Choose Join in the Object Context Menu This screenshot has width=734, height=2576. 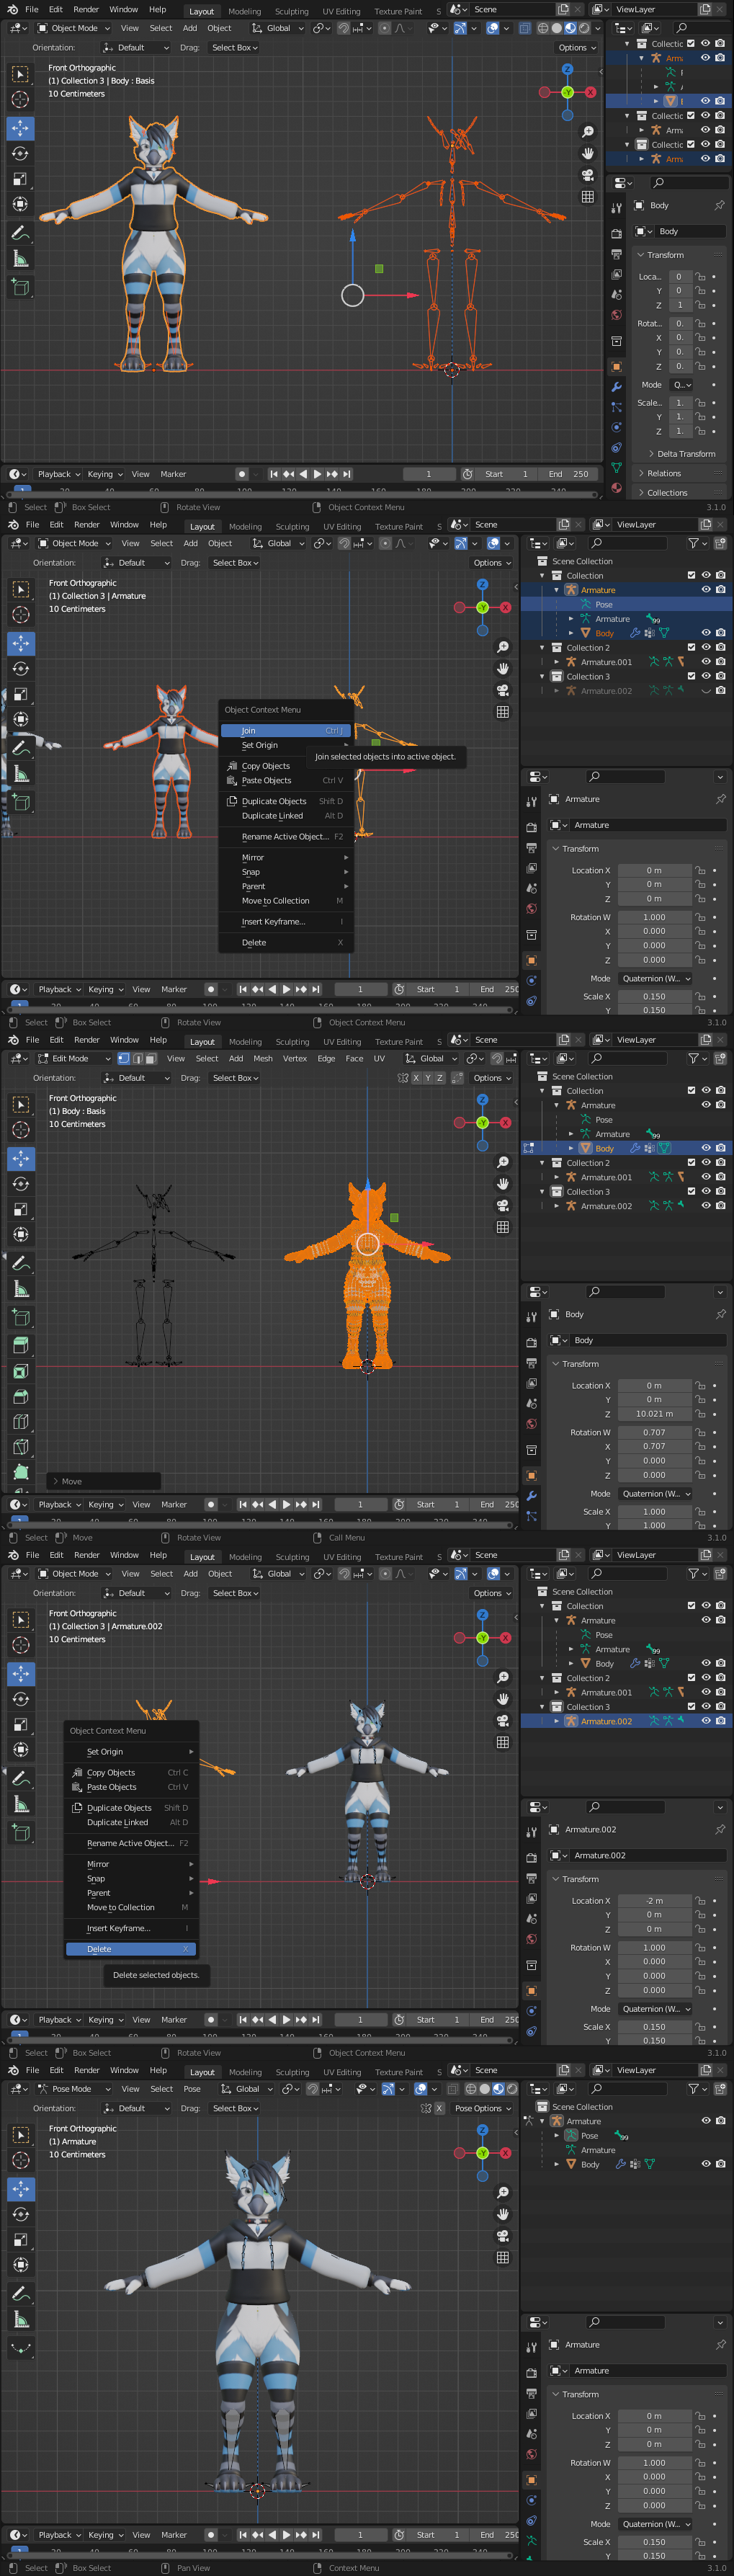click(285, 731)
